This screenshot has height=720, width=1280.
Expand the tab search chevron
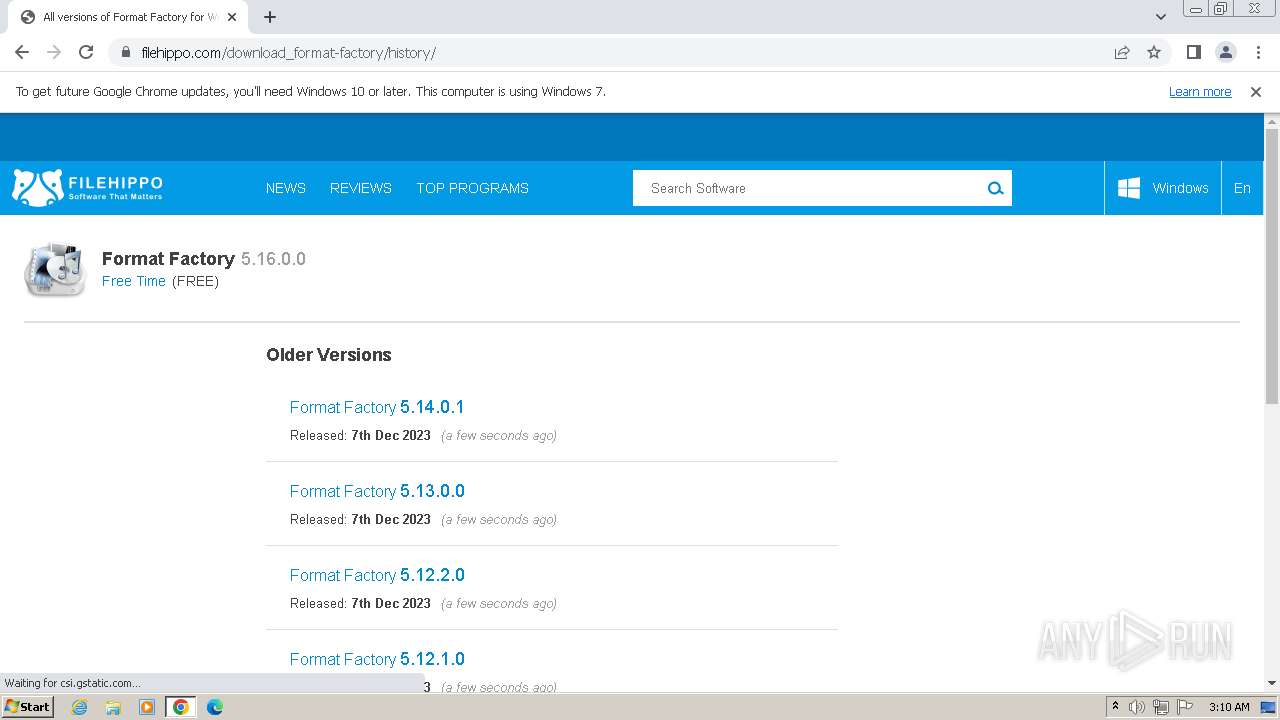click(x=1161, y=17)
